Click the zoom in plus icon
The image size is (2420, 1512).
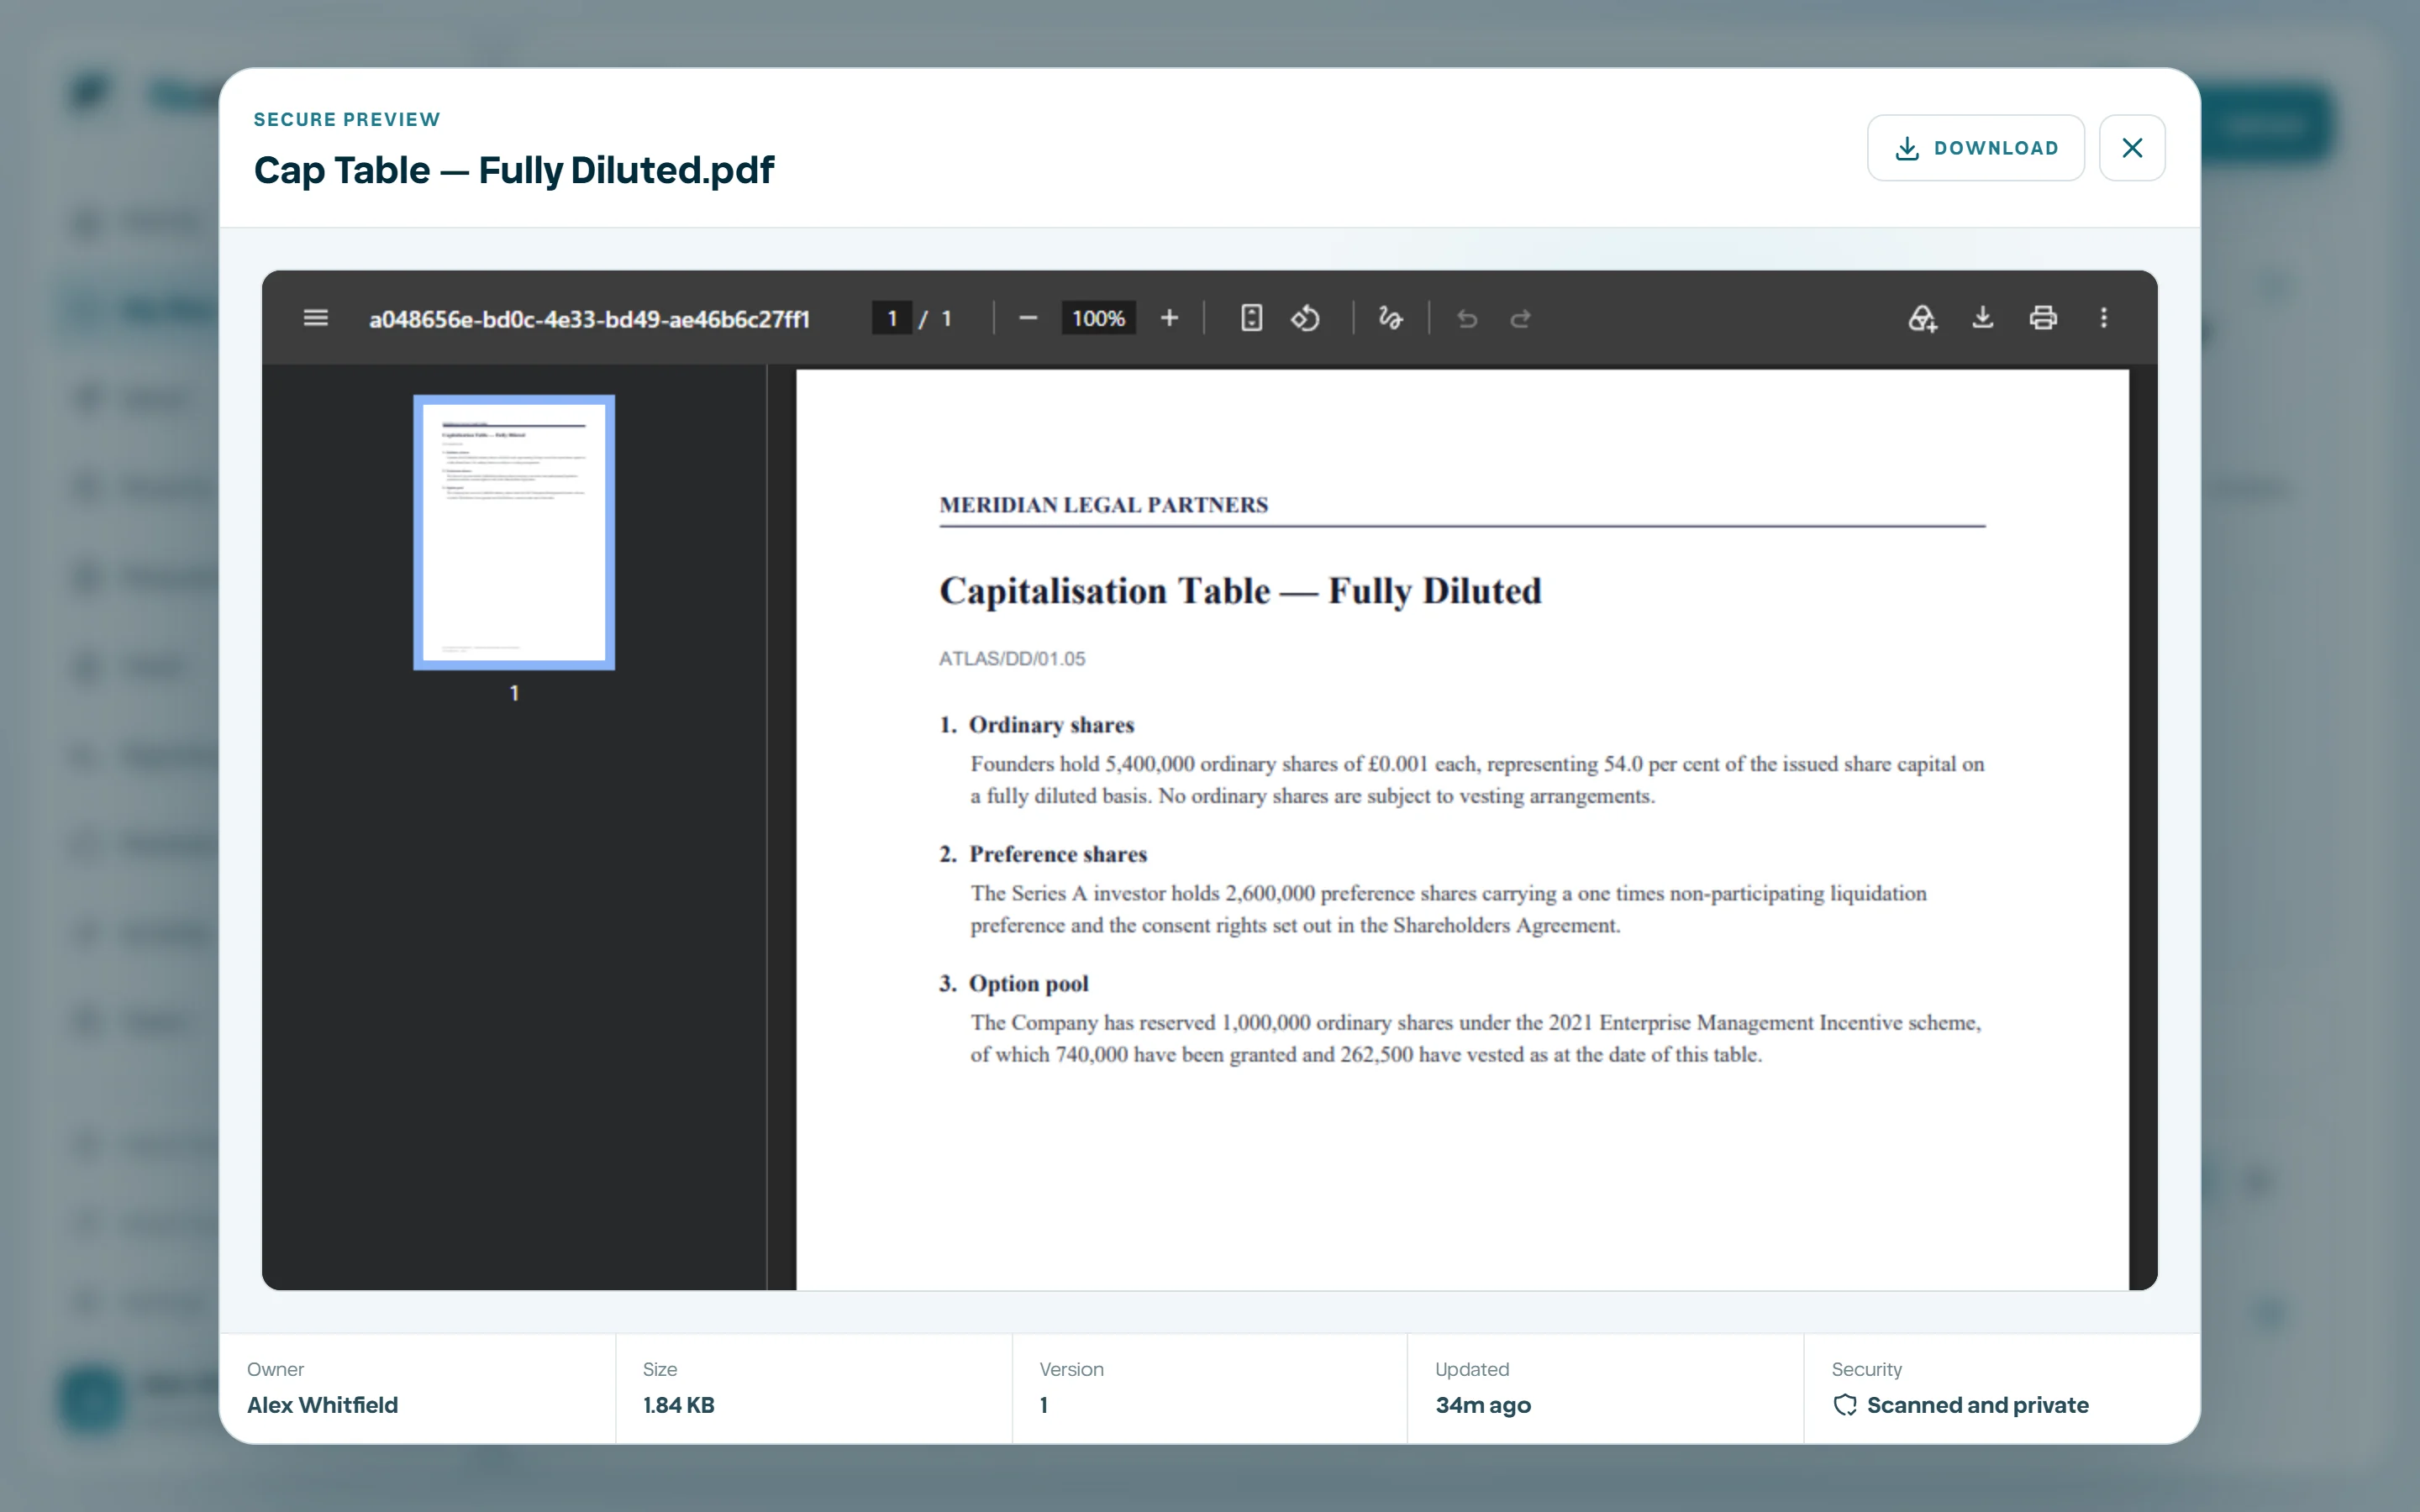[x=1169, y=318]
